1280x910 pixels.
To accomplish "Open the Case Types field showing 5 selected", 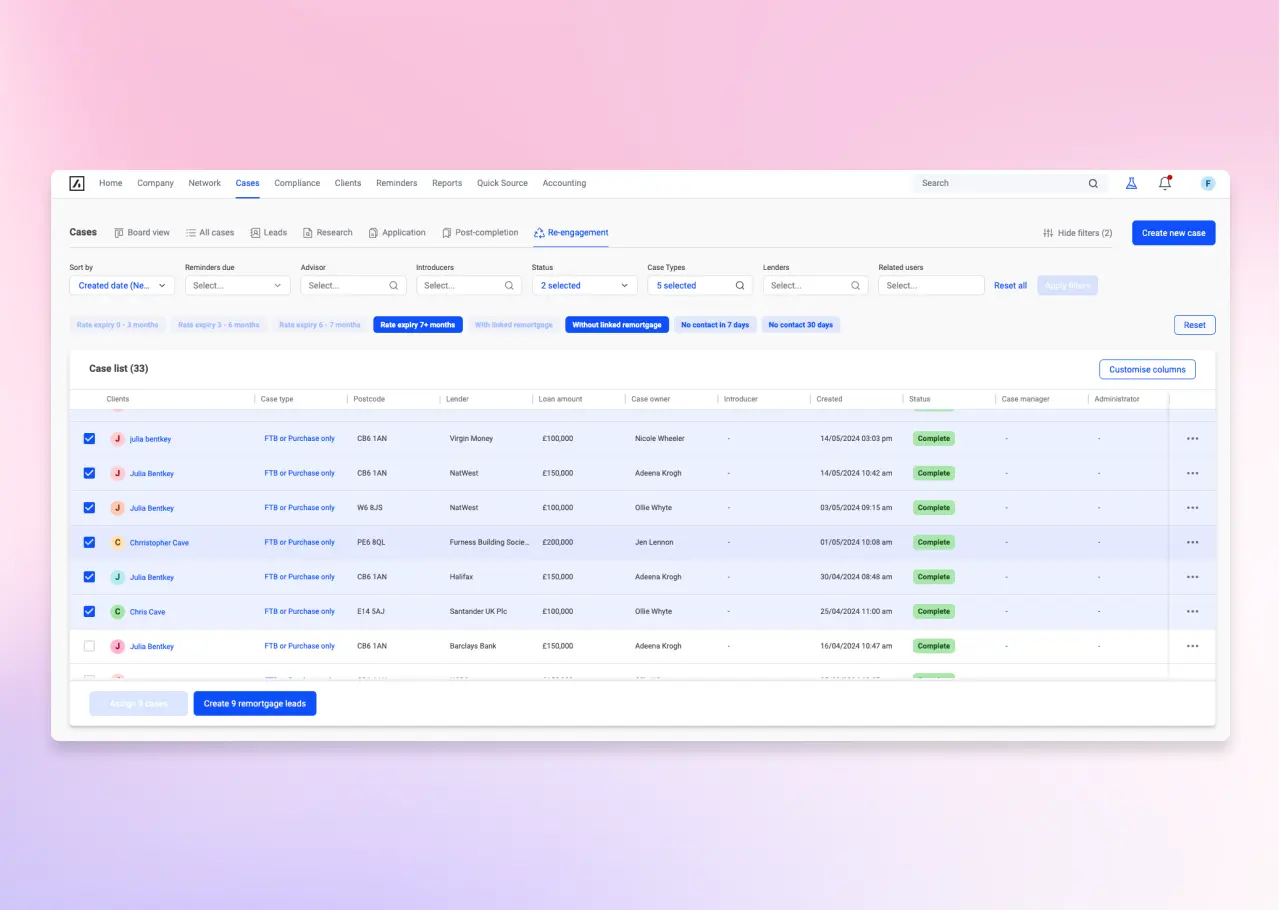I will [x=700, y=285].
